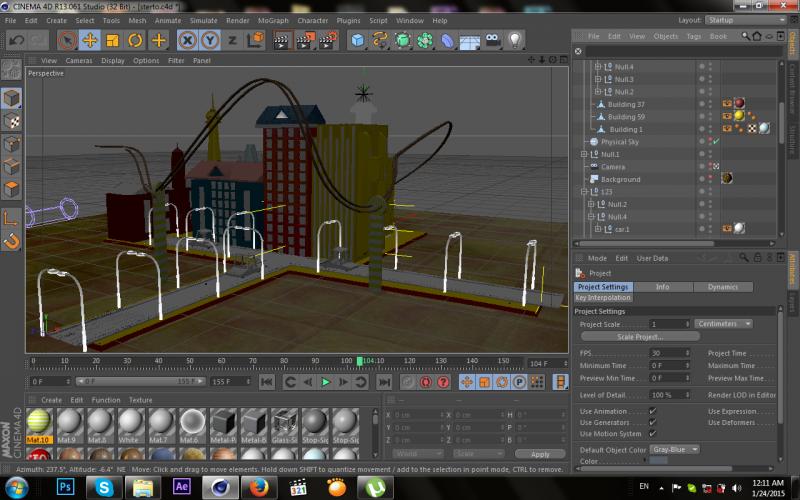Screen dimensions: 800x500
Task: Toggle the X-axis lock
Action: tap(187, 41)
